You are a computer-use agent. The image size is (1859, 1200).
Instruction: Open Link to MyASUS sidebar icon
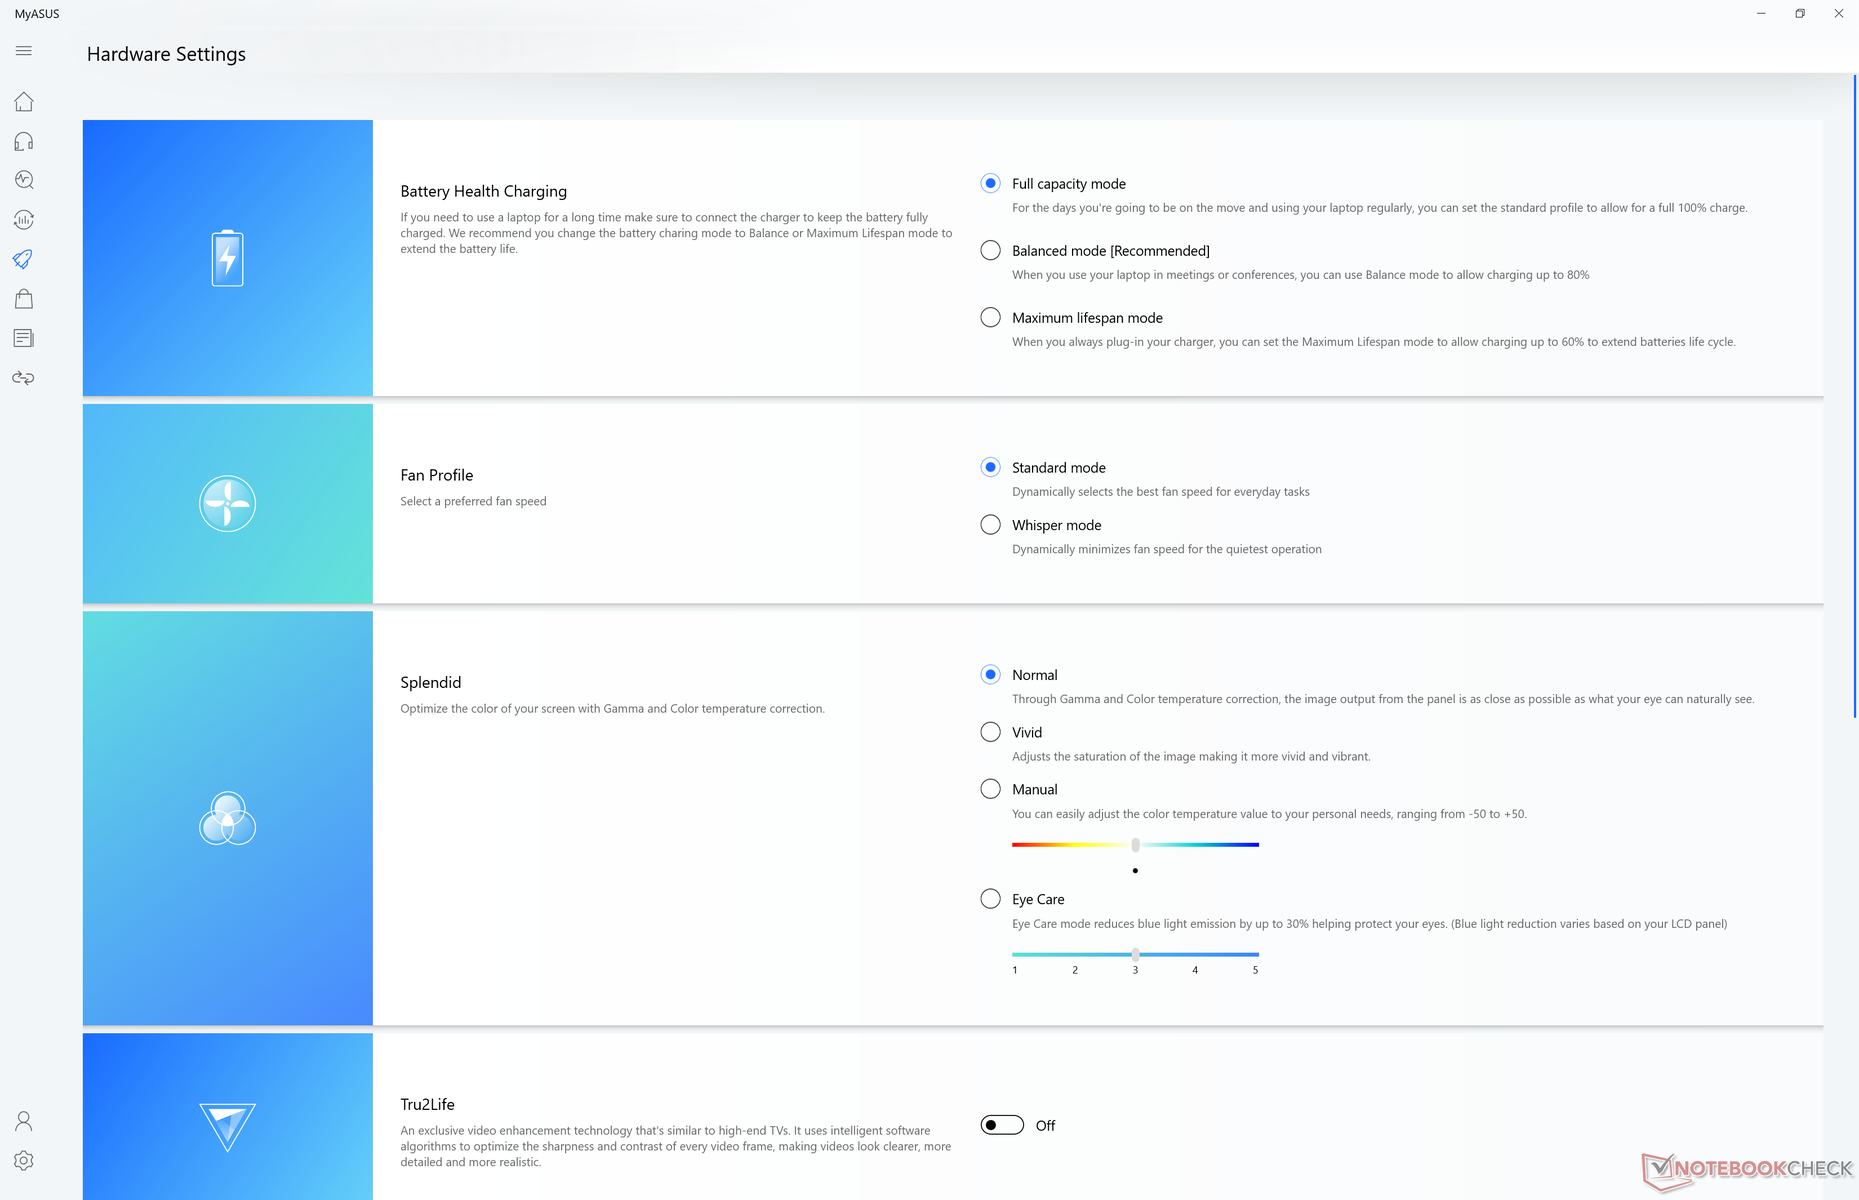coord(24,378)
